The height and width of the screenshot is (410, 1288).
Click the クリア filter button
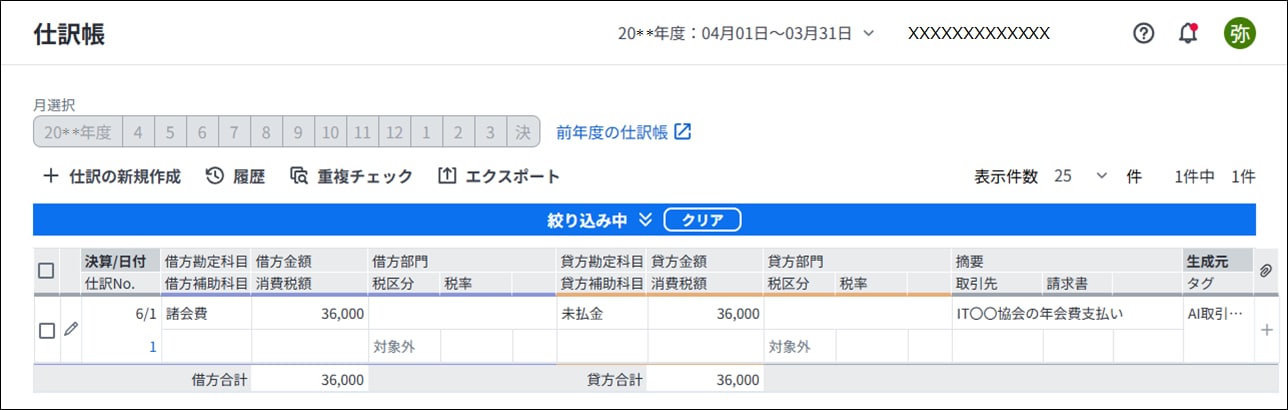coord(702,219)
